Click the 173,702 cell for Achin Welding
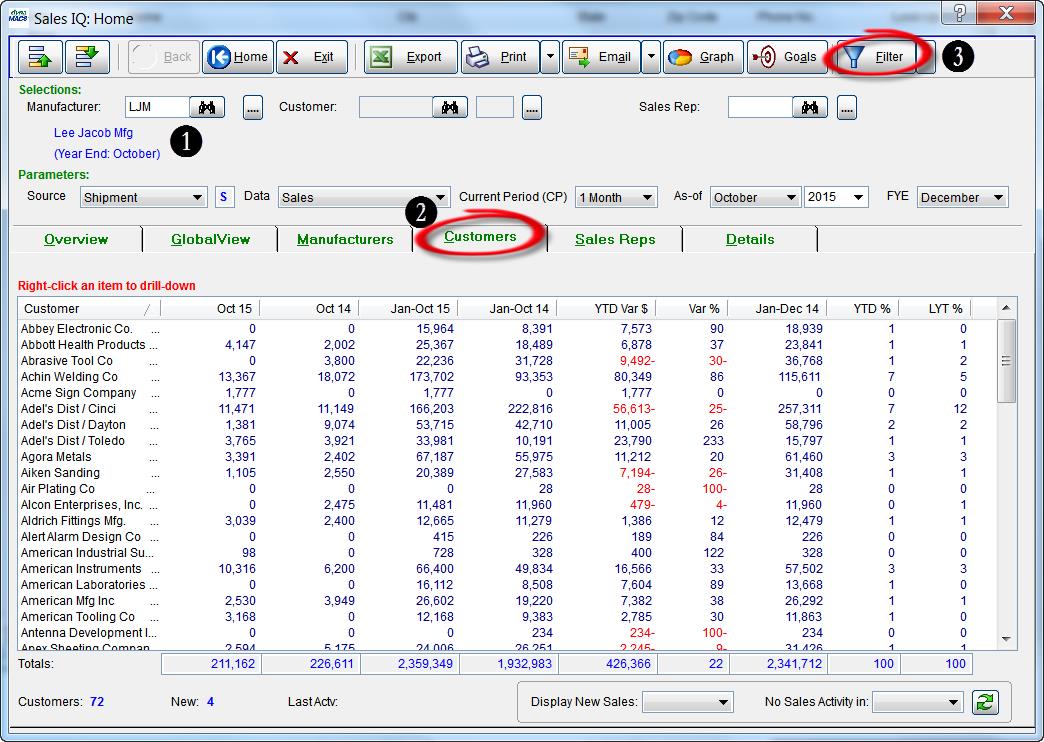Viewport: 1044px width, 742px height. coord(431,376)
